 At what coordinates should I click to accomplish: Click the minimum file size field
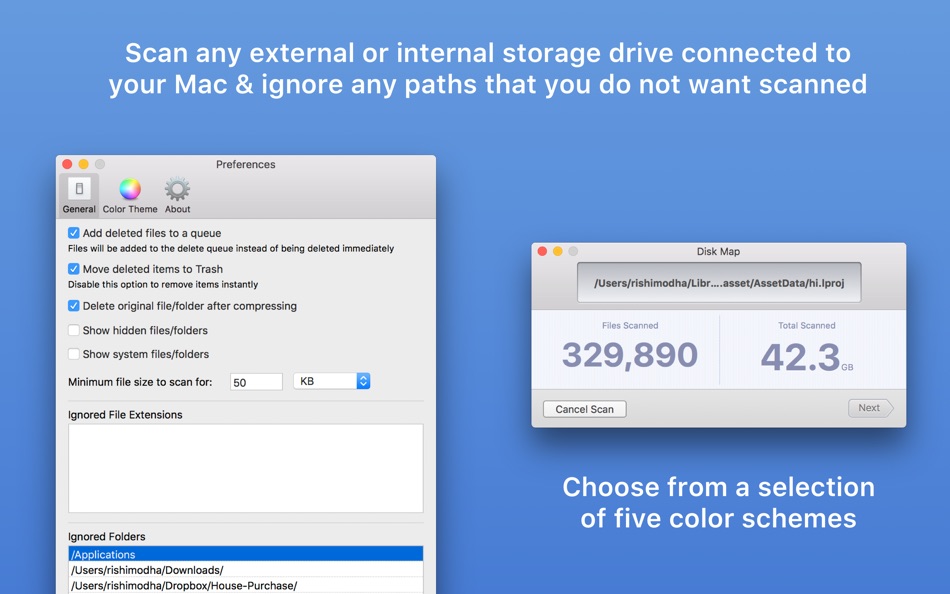pyautogui.click(x=256, y=382)
